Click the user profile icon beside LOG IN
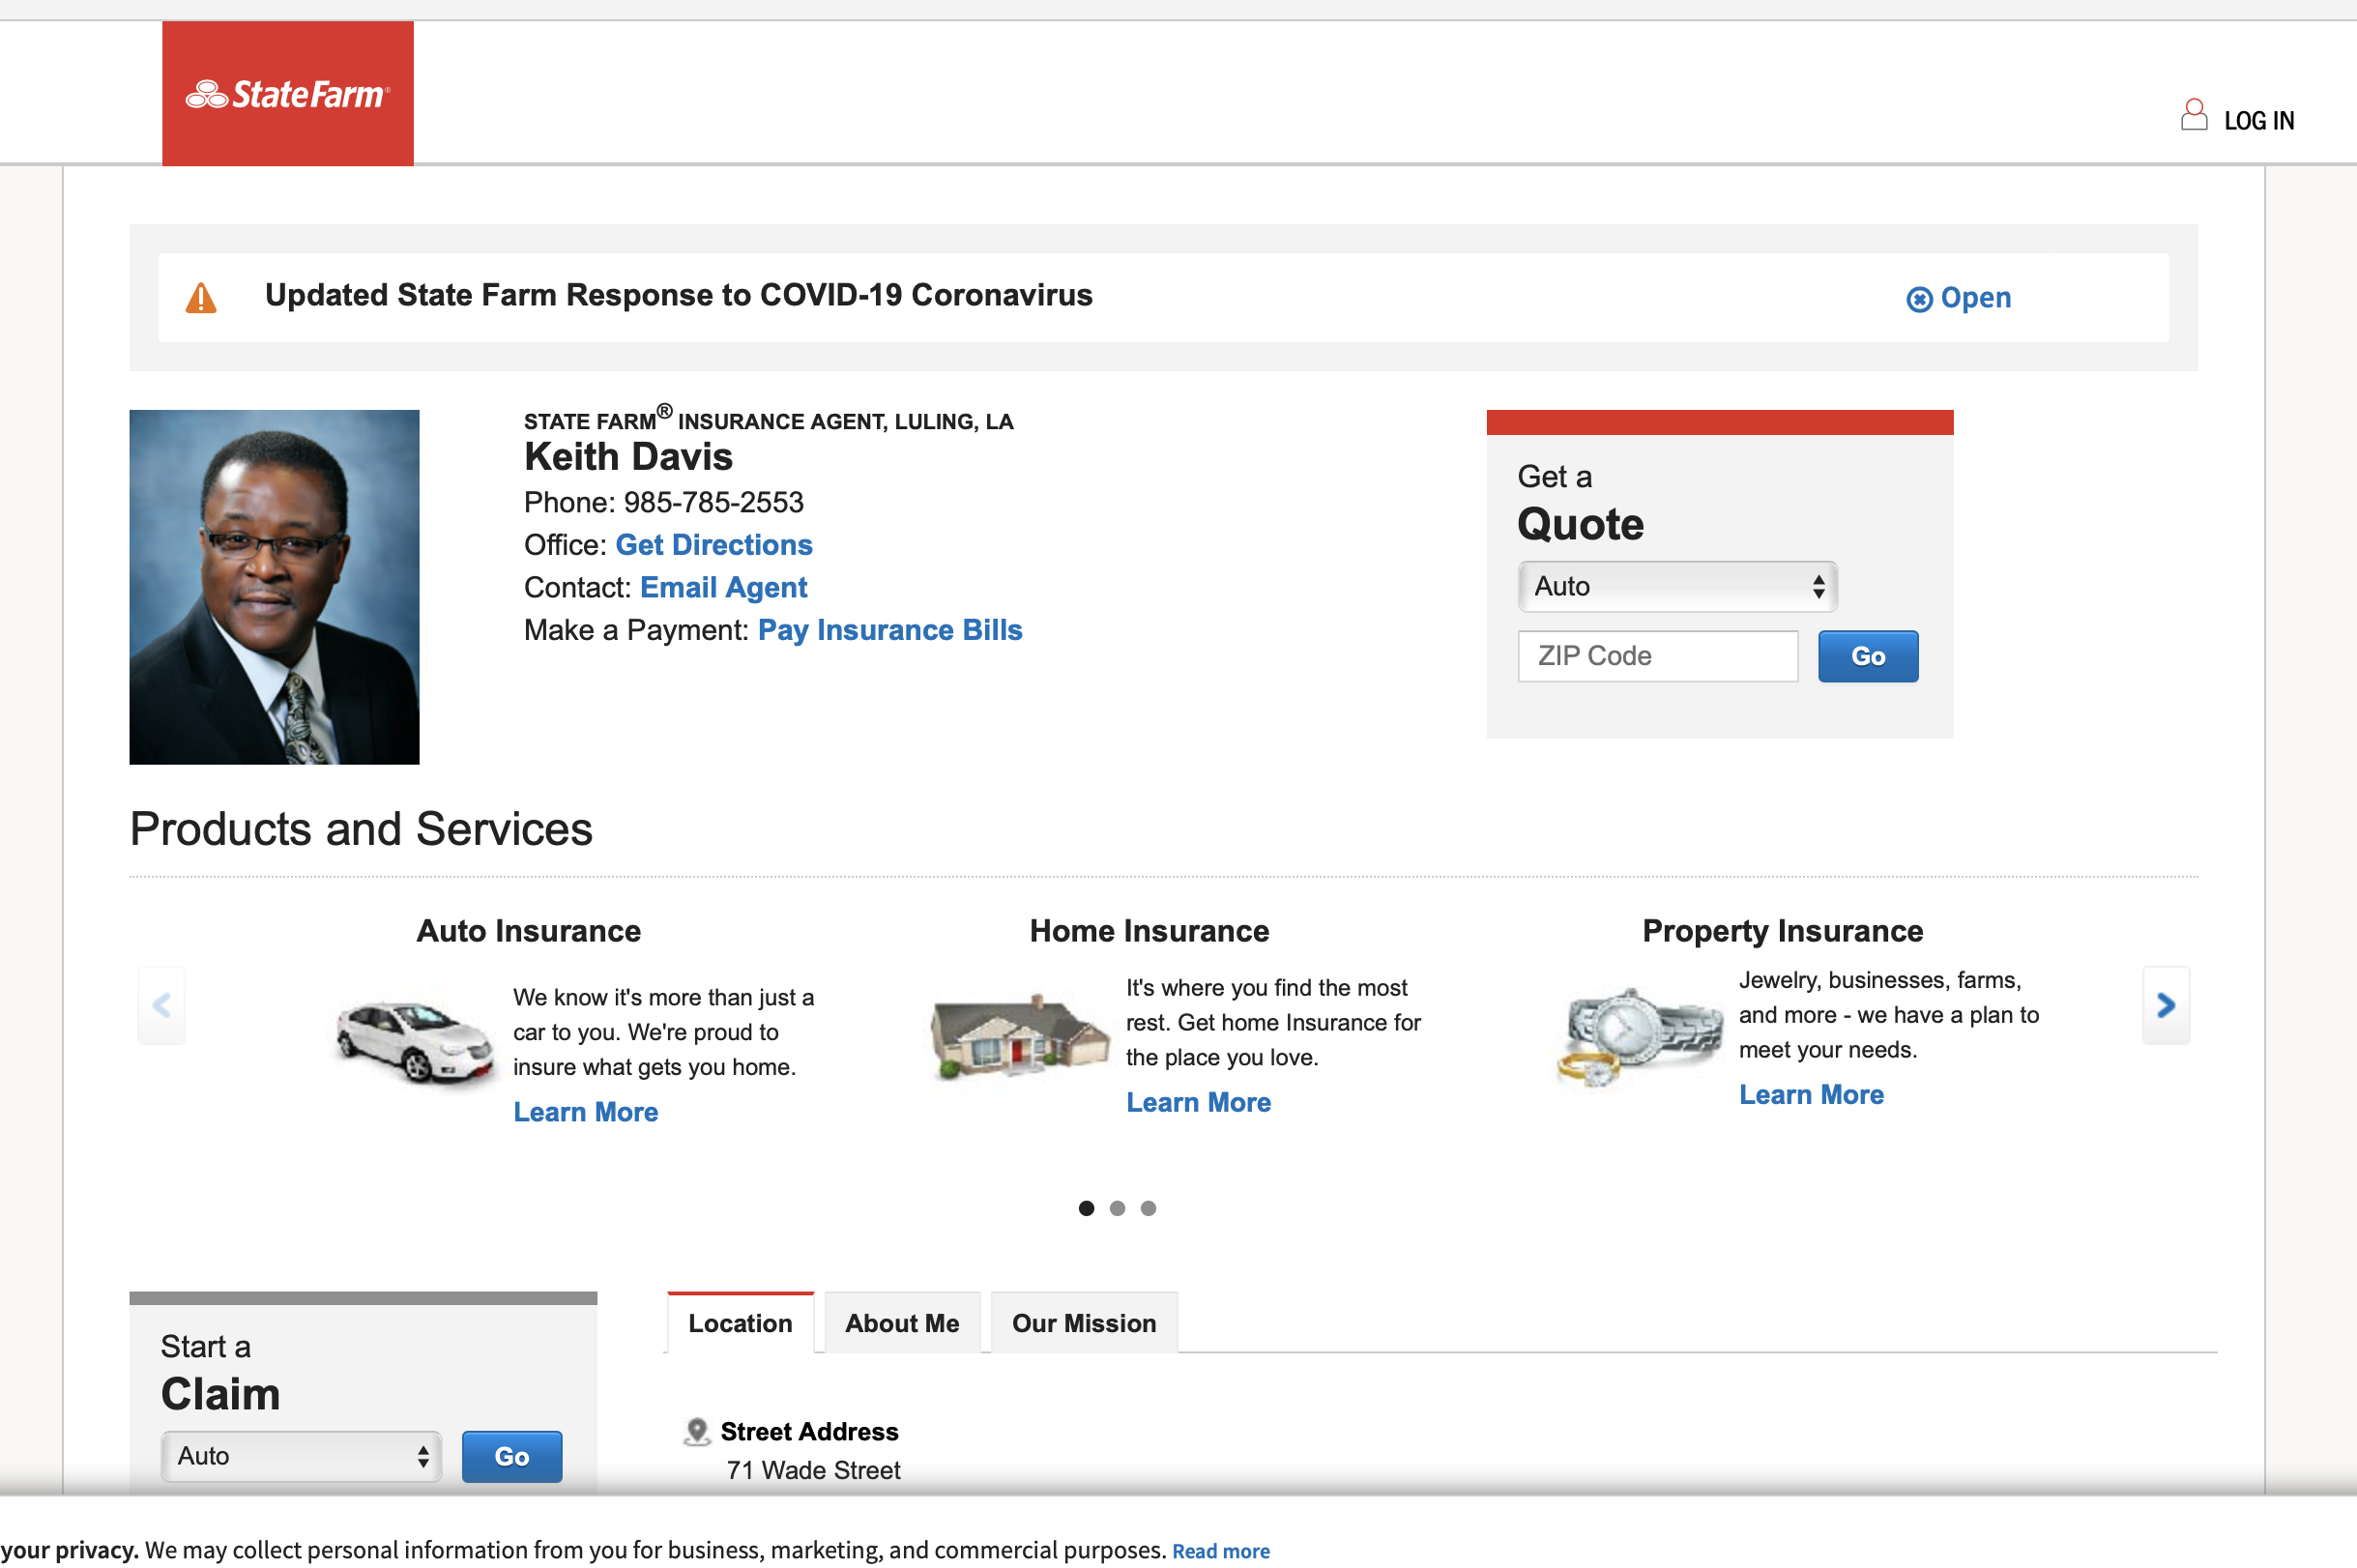The width and height of the screenshot is (2357, 1568). (x=2193, y=116)
